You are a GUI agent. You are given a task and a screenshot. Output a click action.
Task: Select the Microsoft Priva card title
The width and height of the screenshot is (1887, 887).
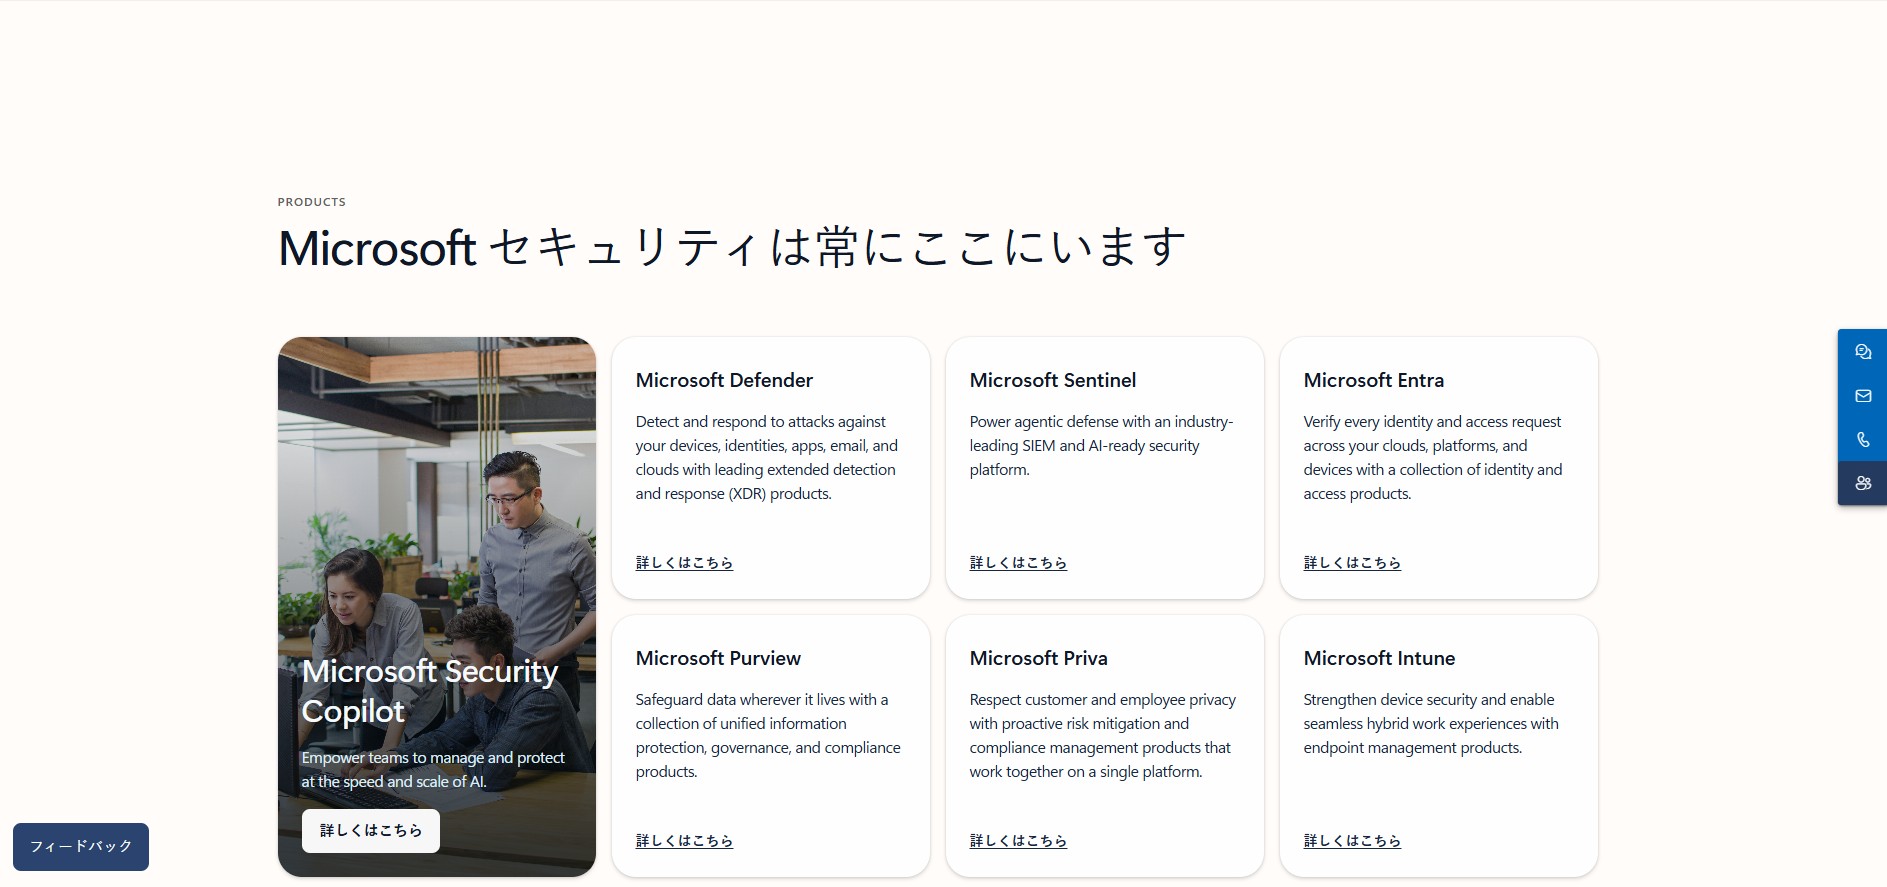(x=1039, y=658)
